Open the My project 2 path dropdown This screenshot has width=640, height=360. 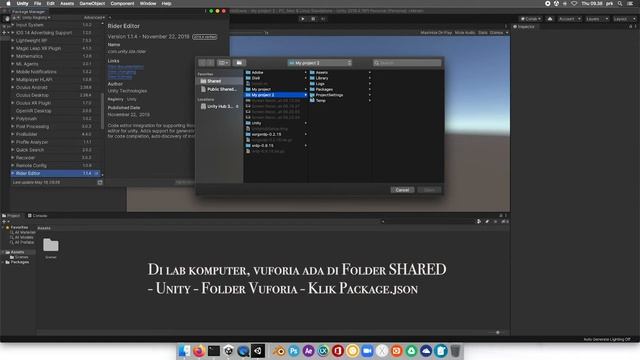point(320,63)
